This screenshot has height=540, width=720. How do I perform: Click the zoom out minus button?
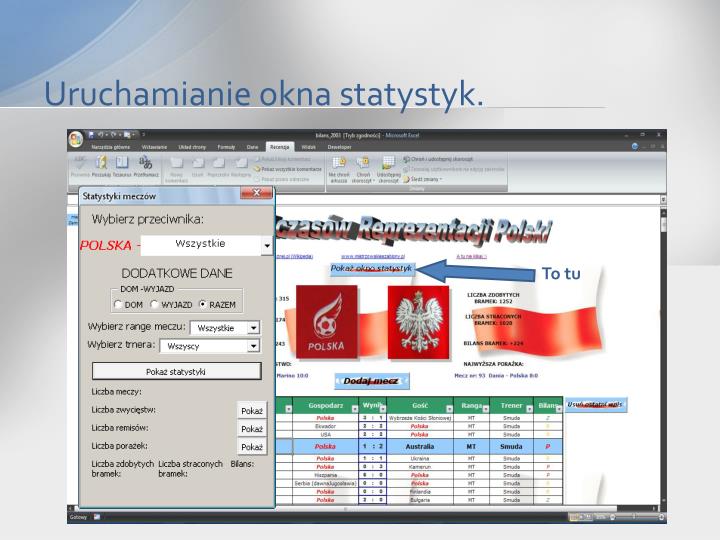[612, 517]
